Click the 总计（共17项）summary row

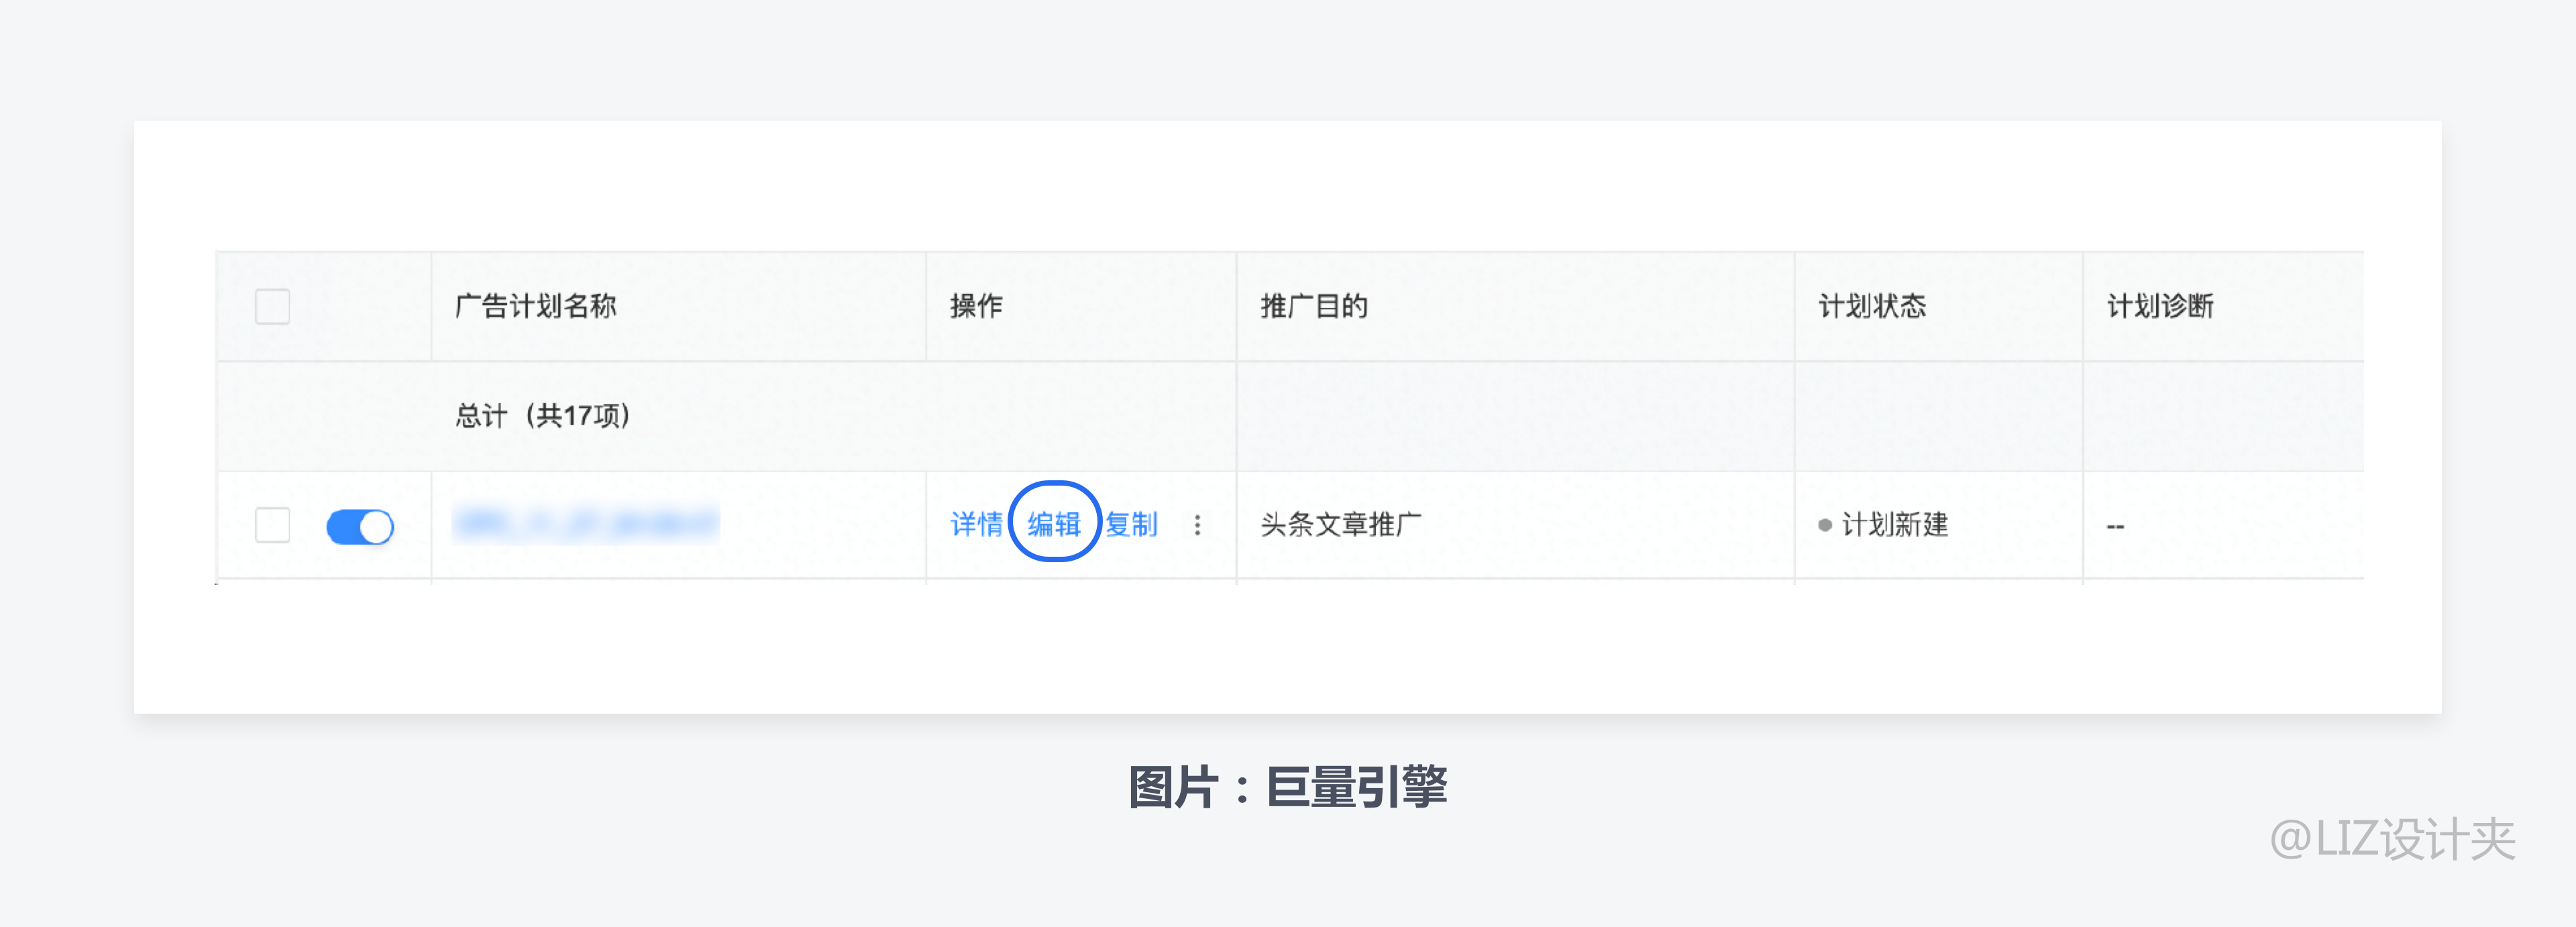1290,416
